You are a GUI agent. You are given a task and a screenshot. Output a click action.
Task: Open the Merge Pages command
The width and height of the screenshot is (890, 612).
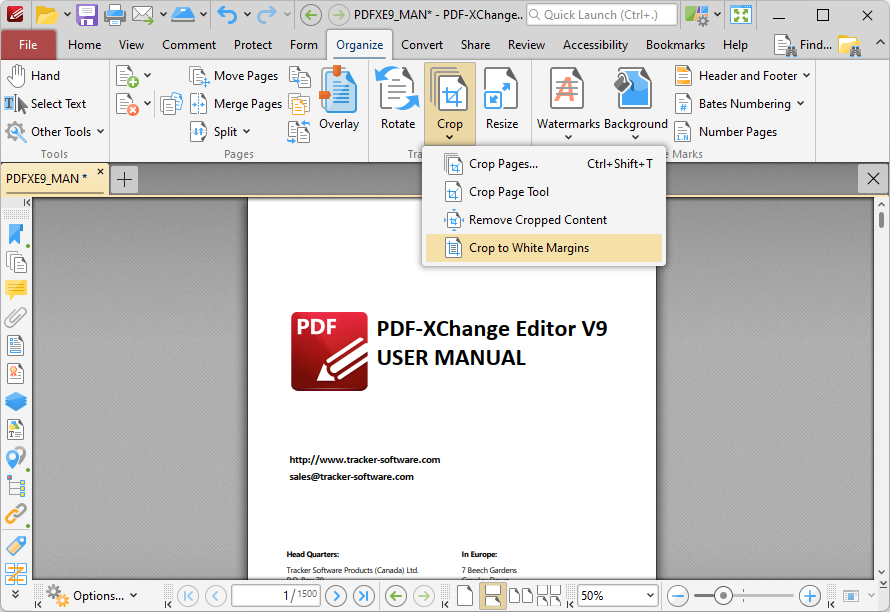236,104
